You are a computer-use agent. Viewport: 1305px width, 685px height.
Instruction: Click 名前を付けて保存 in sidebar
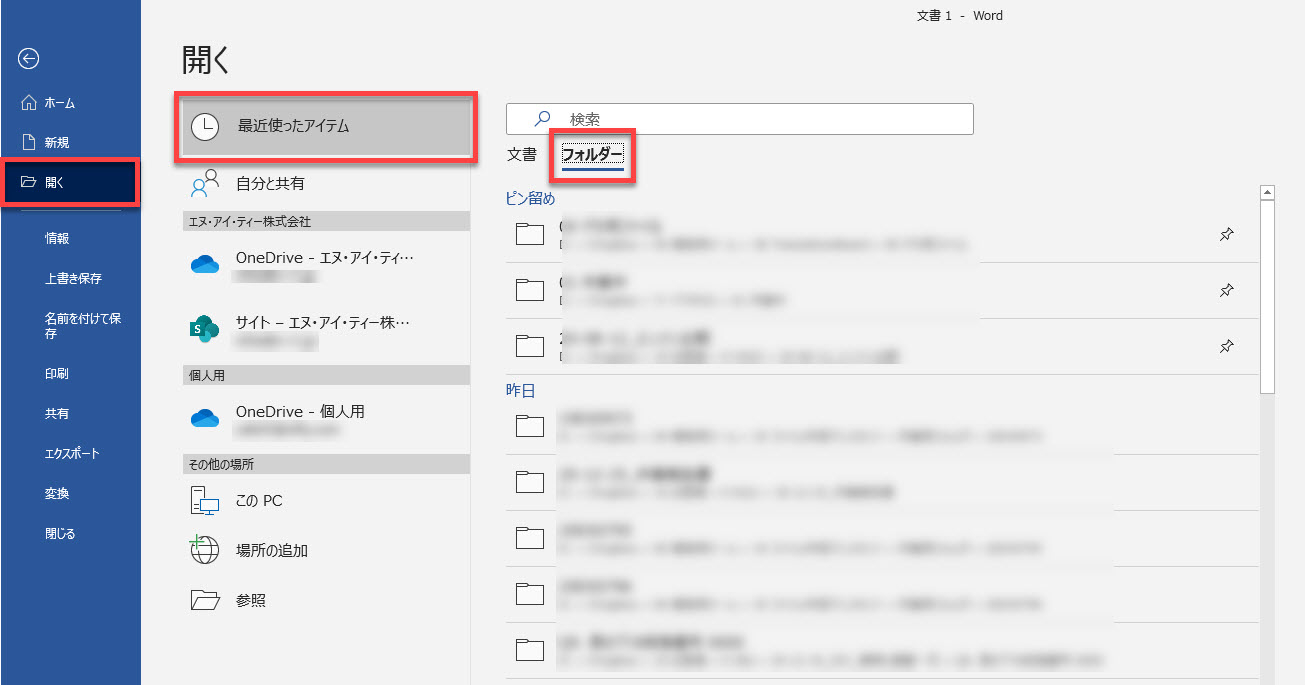click(x=83, y=325)
